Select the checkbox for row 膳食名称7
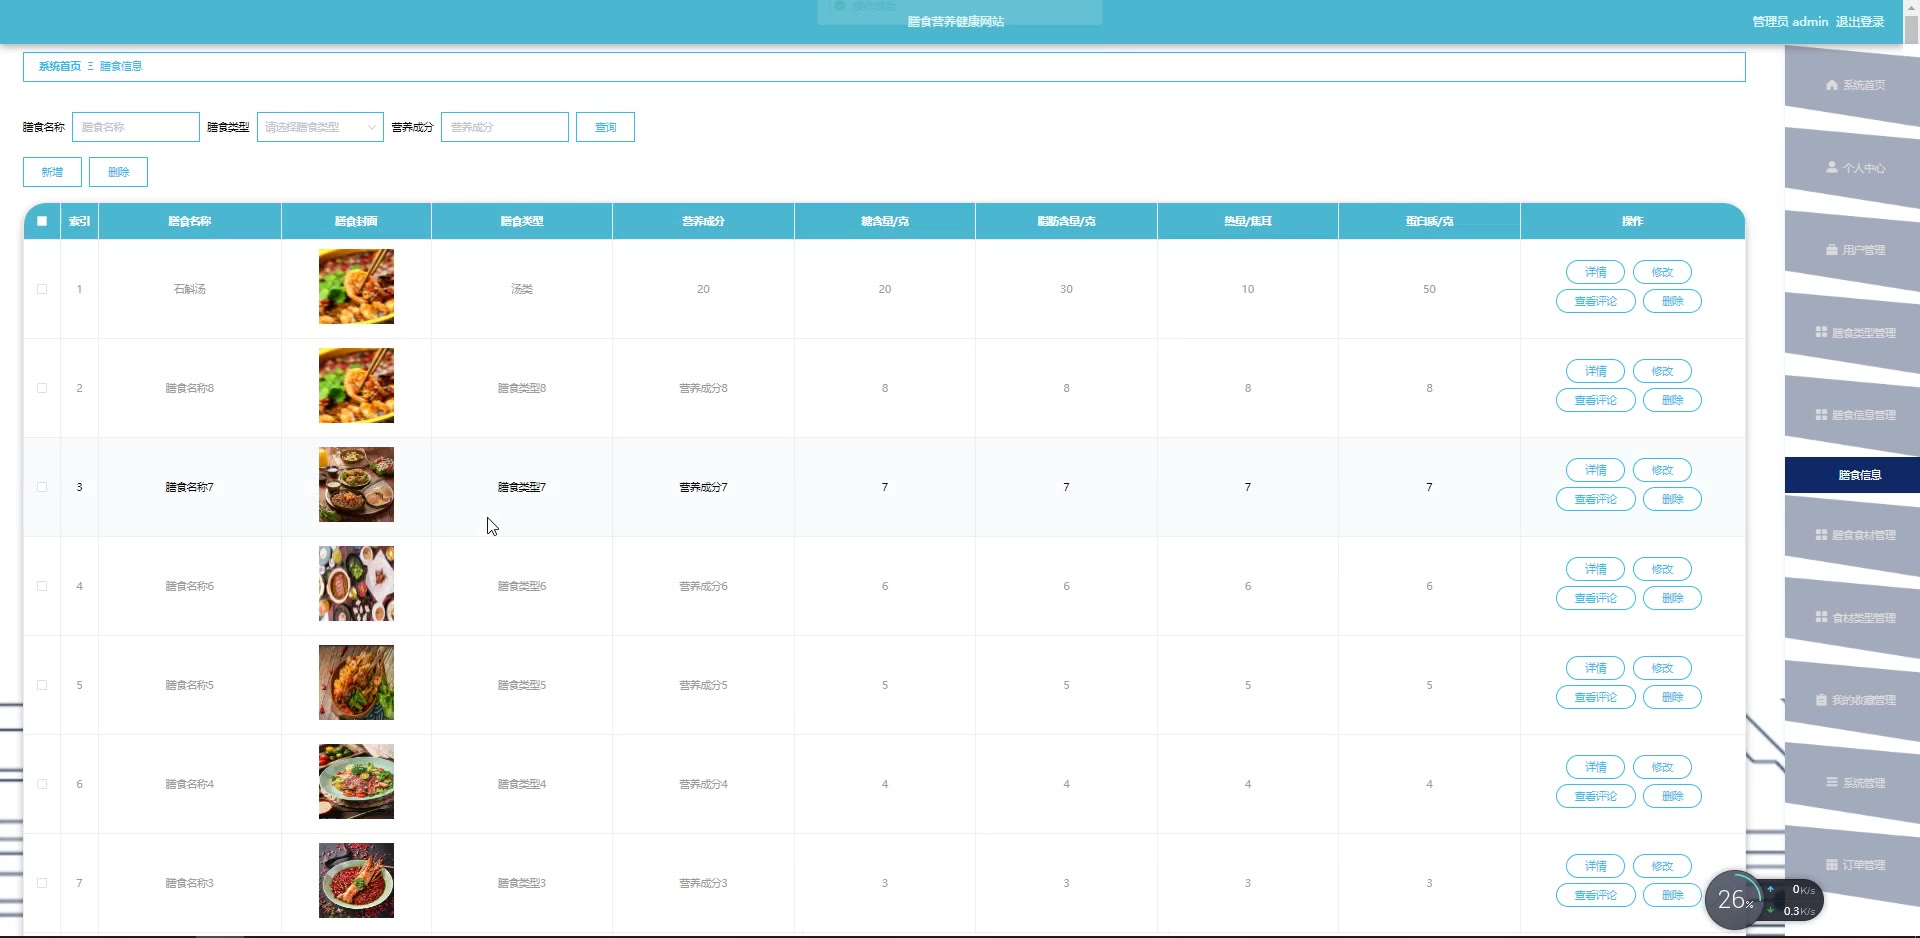 [x=42, y=487]
